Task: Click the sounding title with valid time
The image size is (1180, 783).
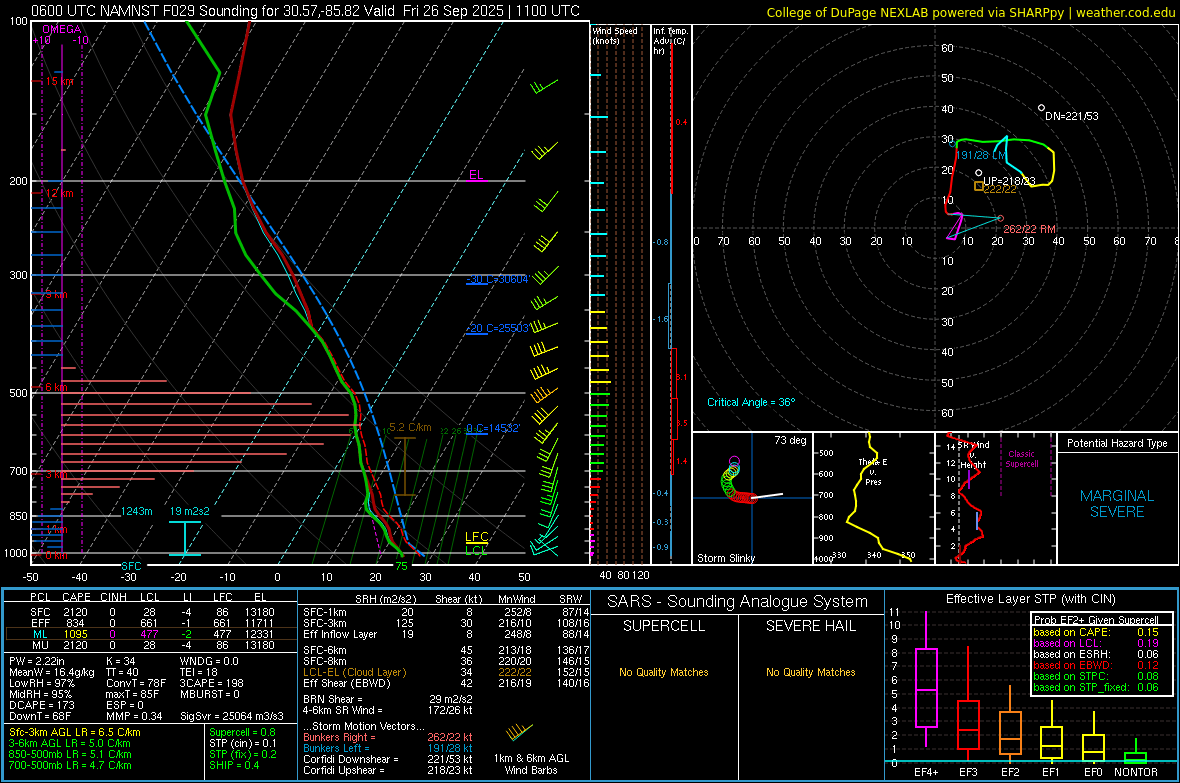Action: [306, 11]
